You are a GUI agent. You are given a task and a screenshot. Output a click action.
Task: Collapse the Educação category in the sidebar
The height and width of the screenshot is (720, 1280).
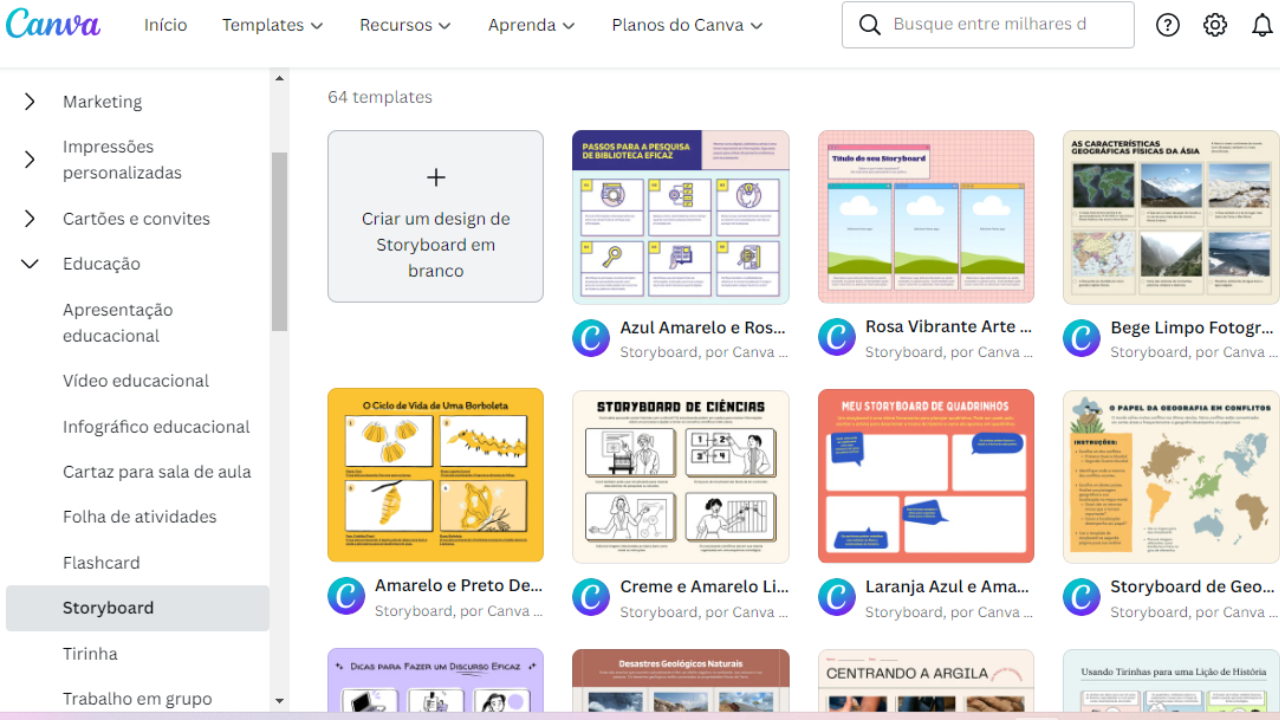coord(29,263)
